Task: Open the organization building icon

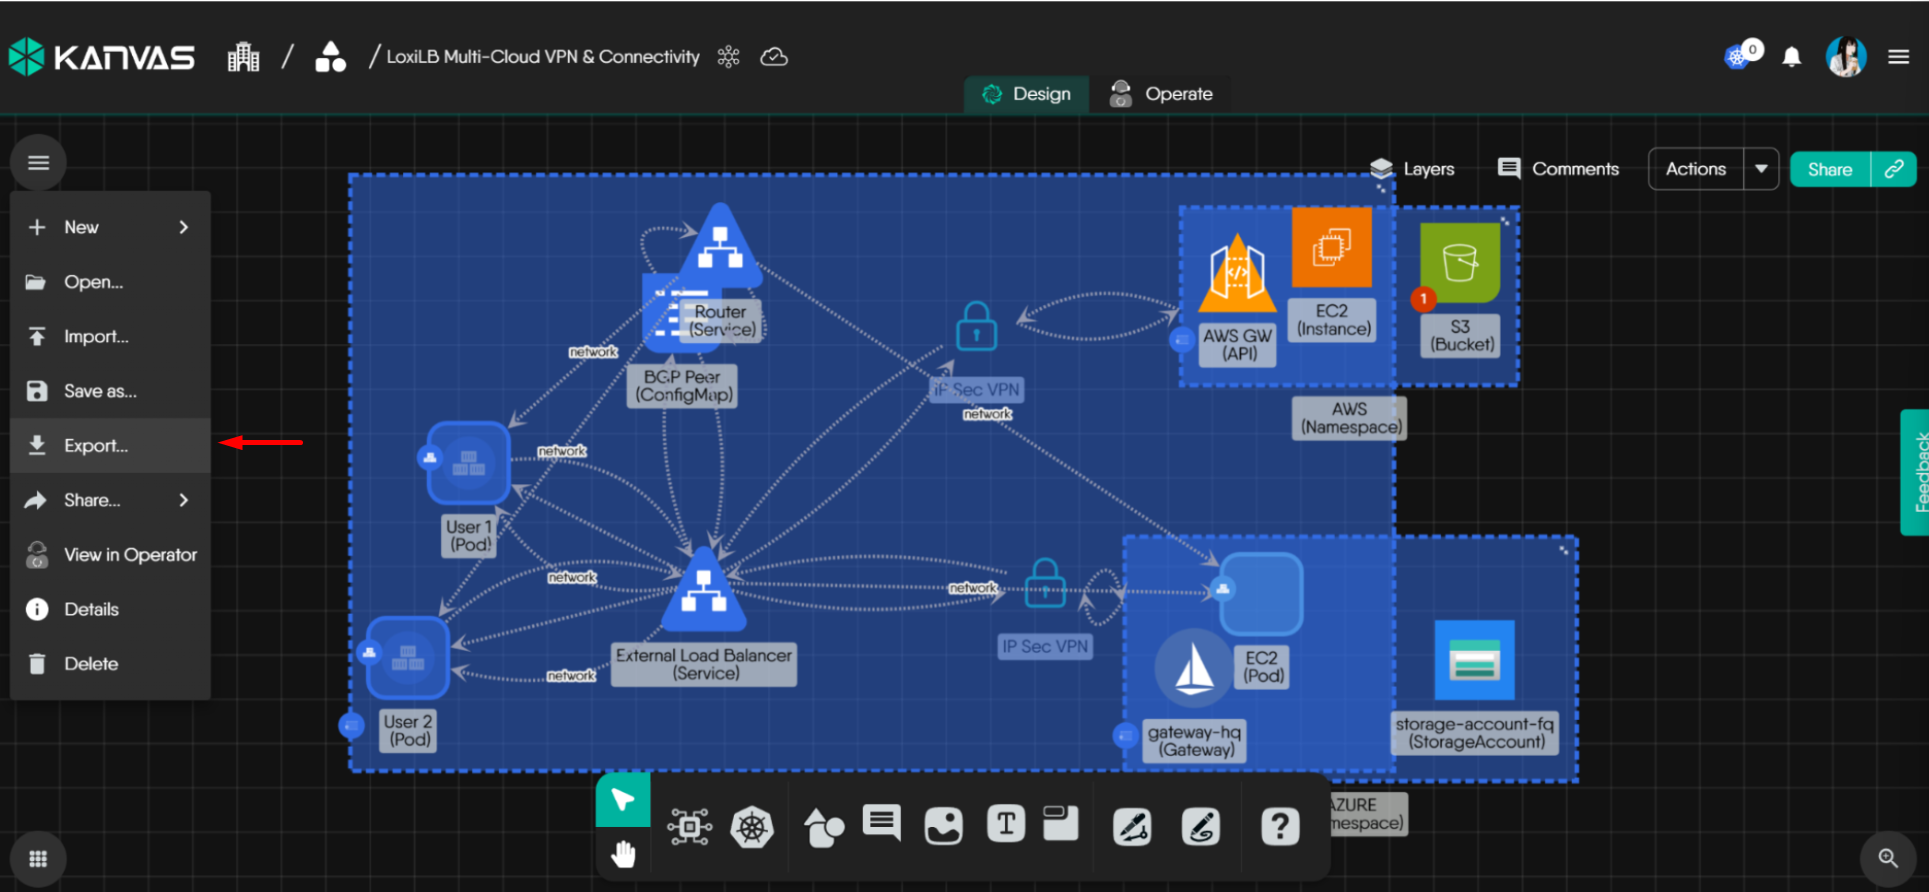Action: point(243,57)
